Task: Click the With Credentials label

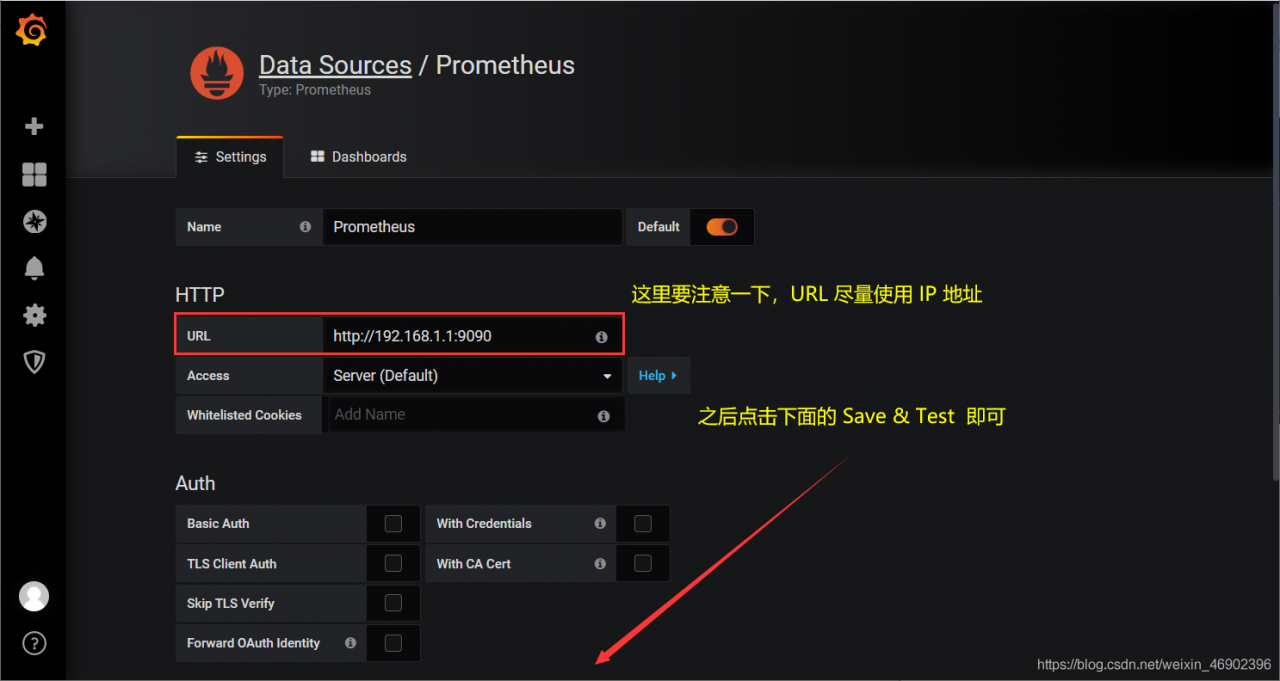Action: click(484, 523)
